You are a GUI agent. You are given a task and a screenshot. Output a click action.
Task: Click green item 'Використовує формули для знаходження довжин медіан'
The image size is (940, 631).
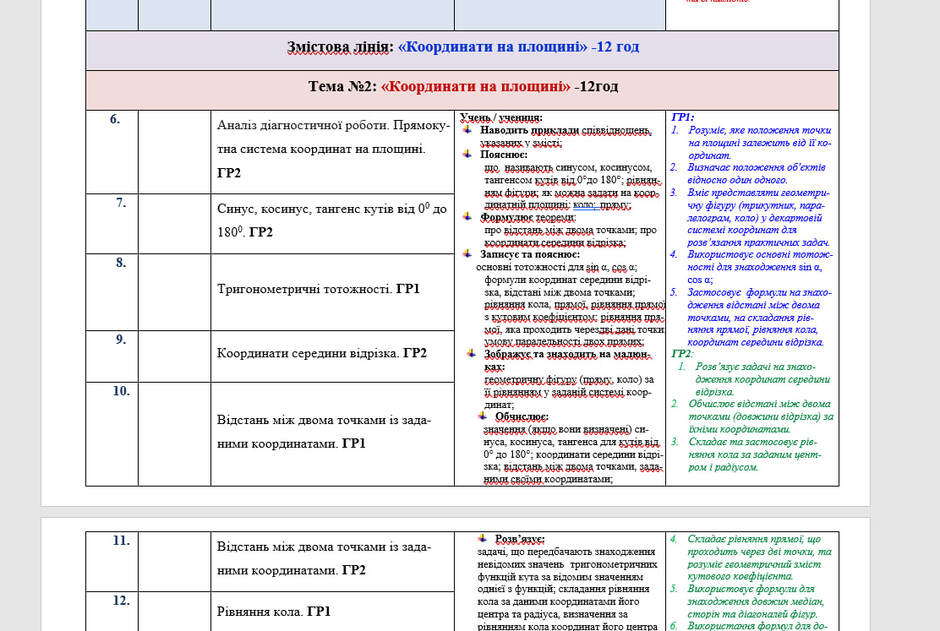[x=756, y=601]
